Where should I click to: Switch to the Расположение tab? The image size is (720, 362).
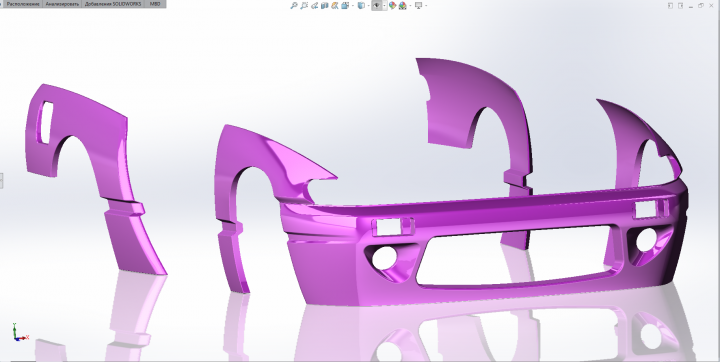coord(22,4)
